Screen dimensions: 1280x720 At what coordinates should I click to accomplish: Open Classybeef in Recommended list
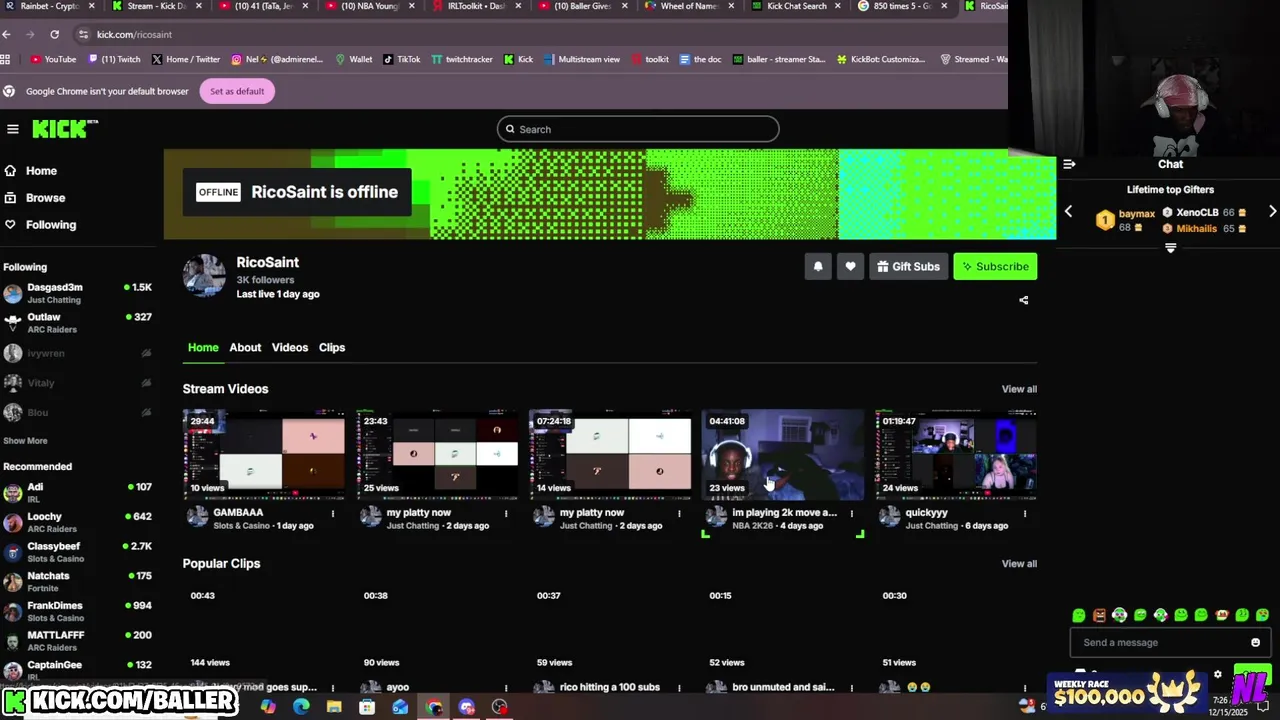click(77, 552)
